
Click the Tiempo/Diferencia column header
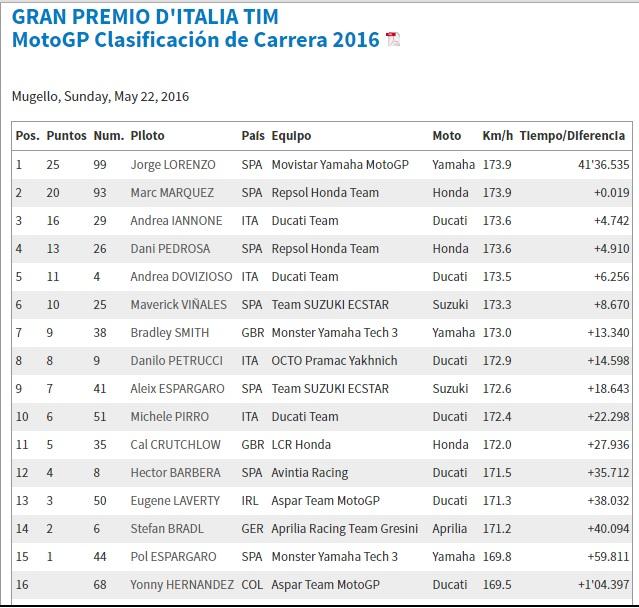pyautogui.click(x=572, y=136)
